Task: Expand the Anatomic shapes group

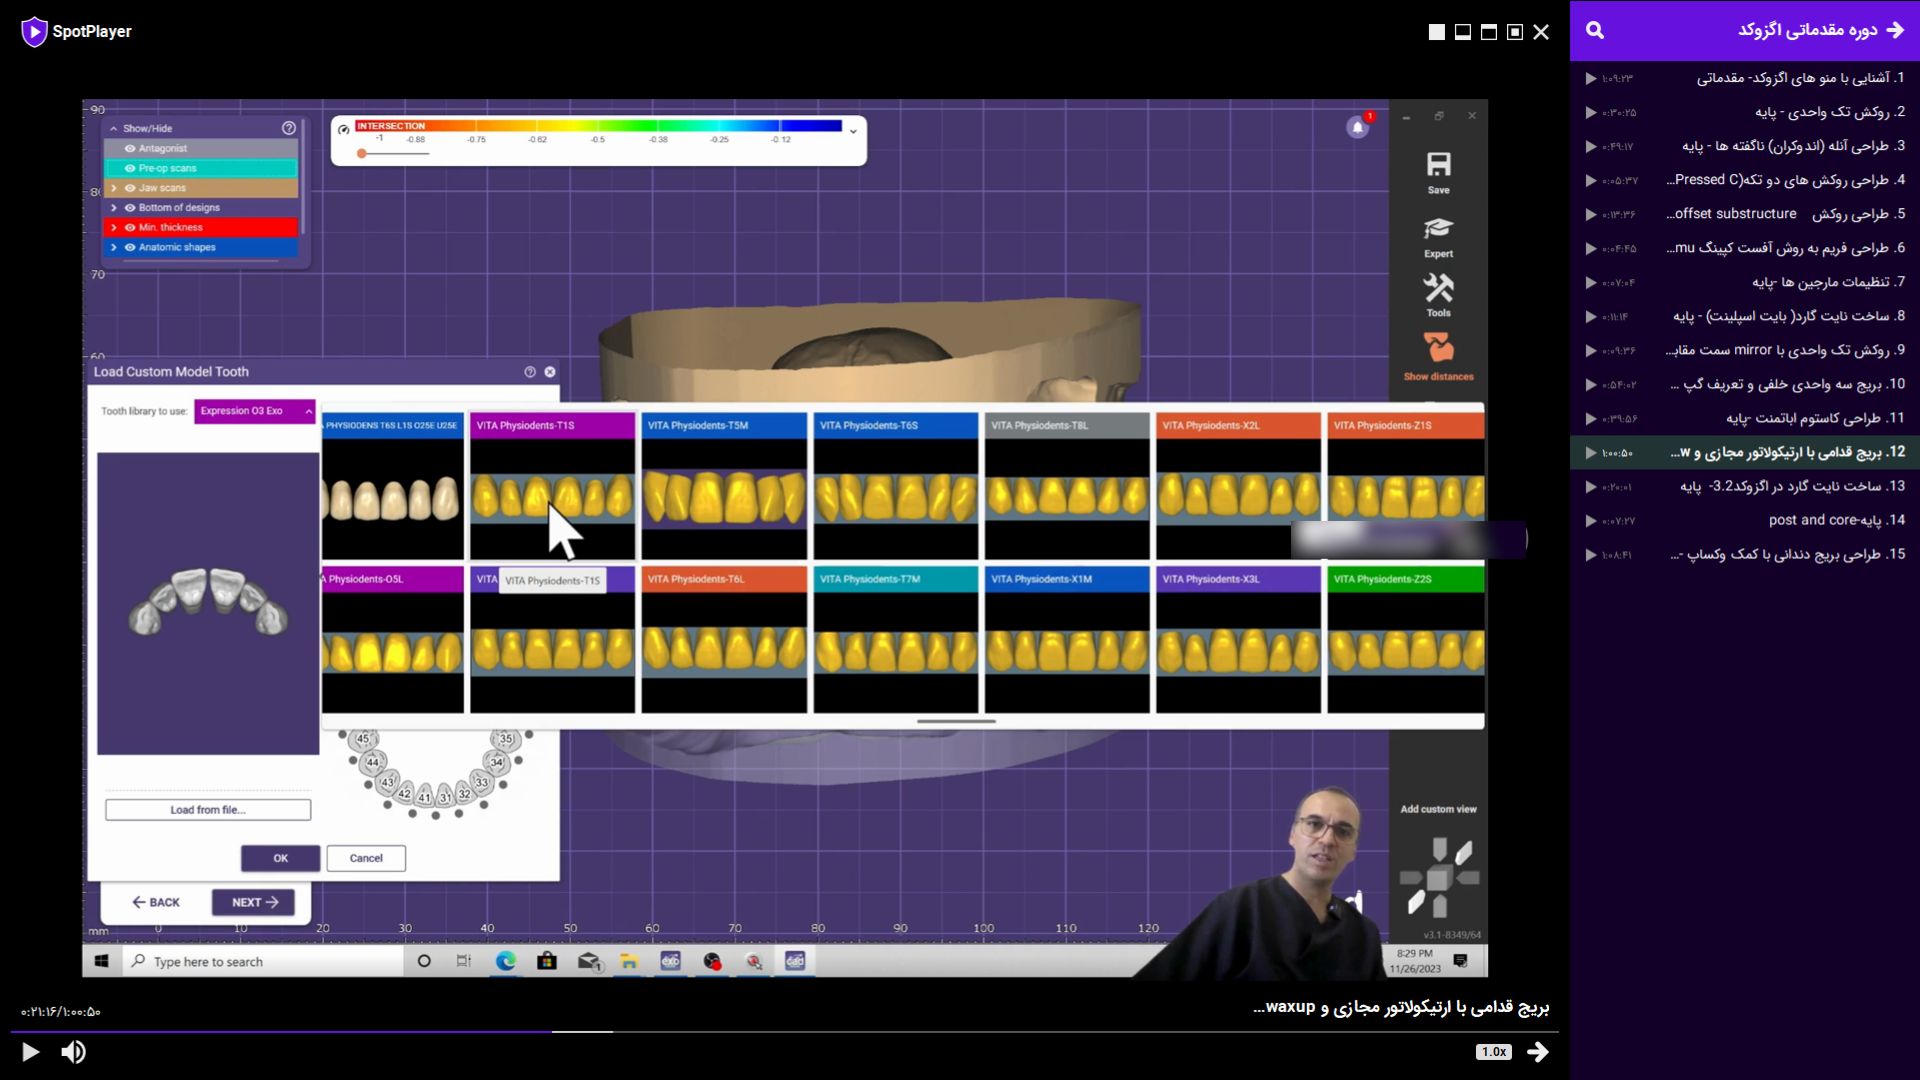Action: [x=114, y=247]
